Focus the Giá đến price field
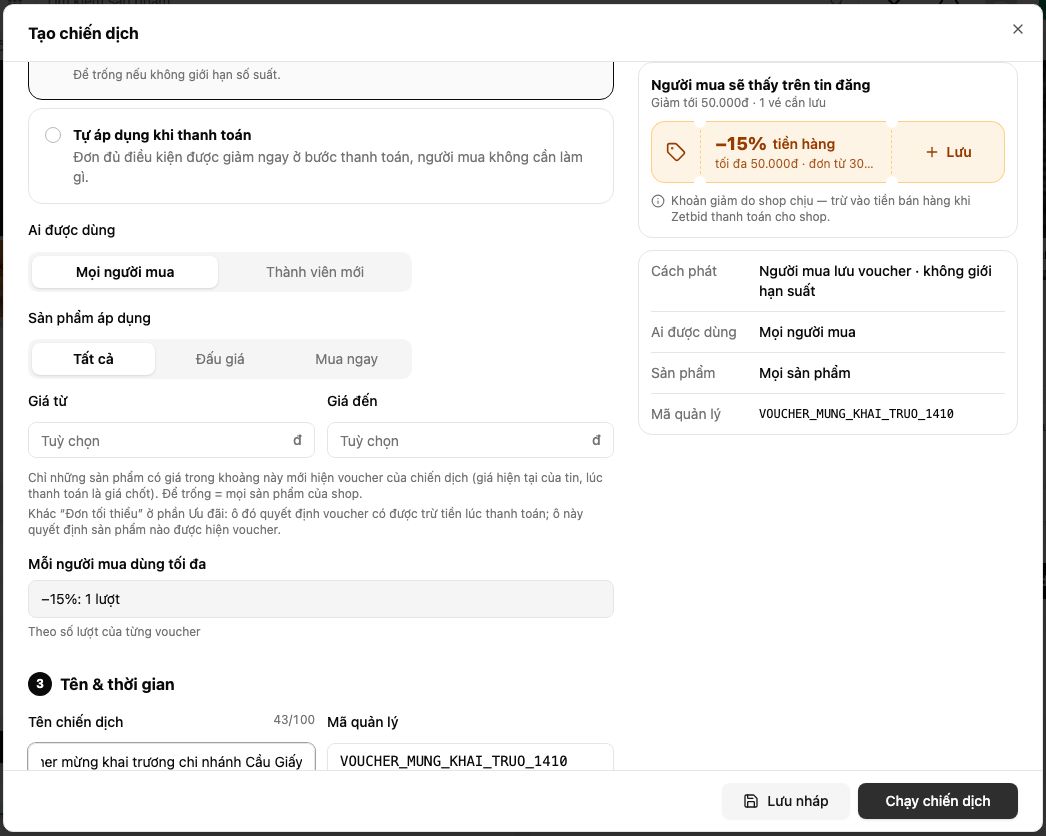1046x836 pixels. pyautogui.click(x=470, y=440)
